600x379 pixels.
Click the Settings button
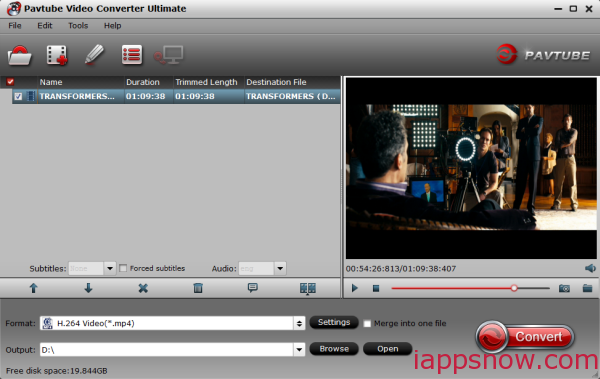click(x=334, y=322)
